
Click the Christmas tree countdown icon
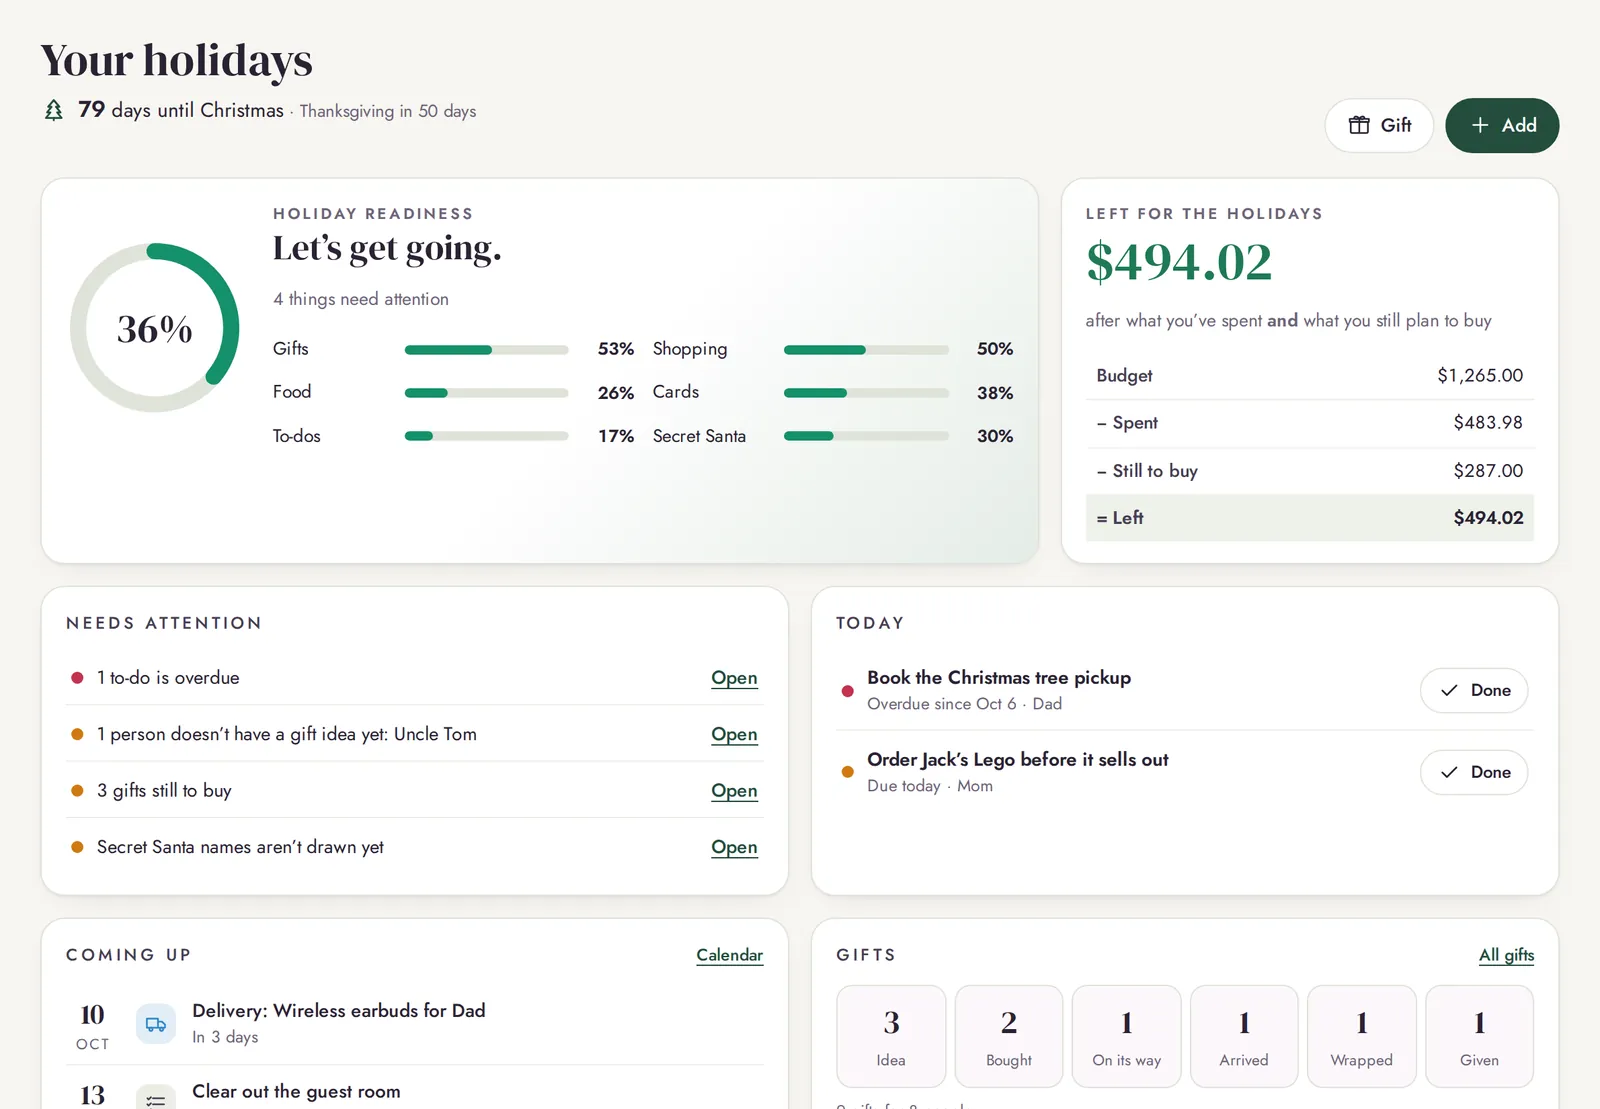54,110
